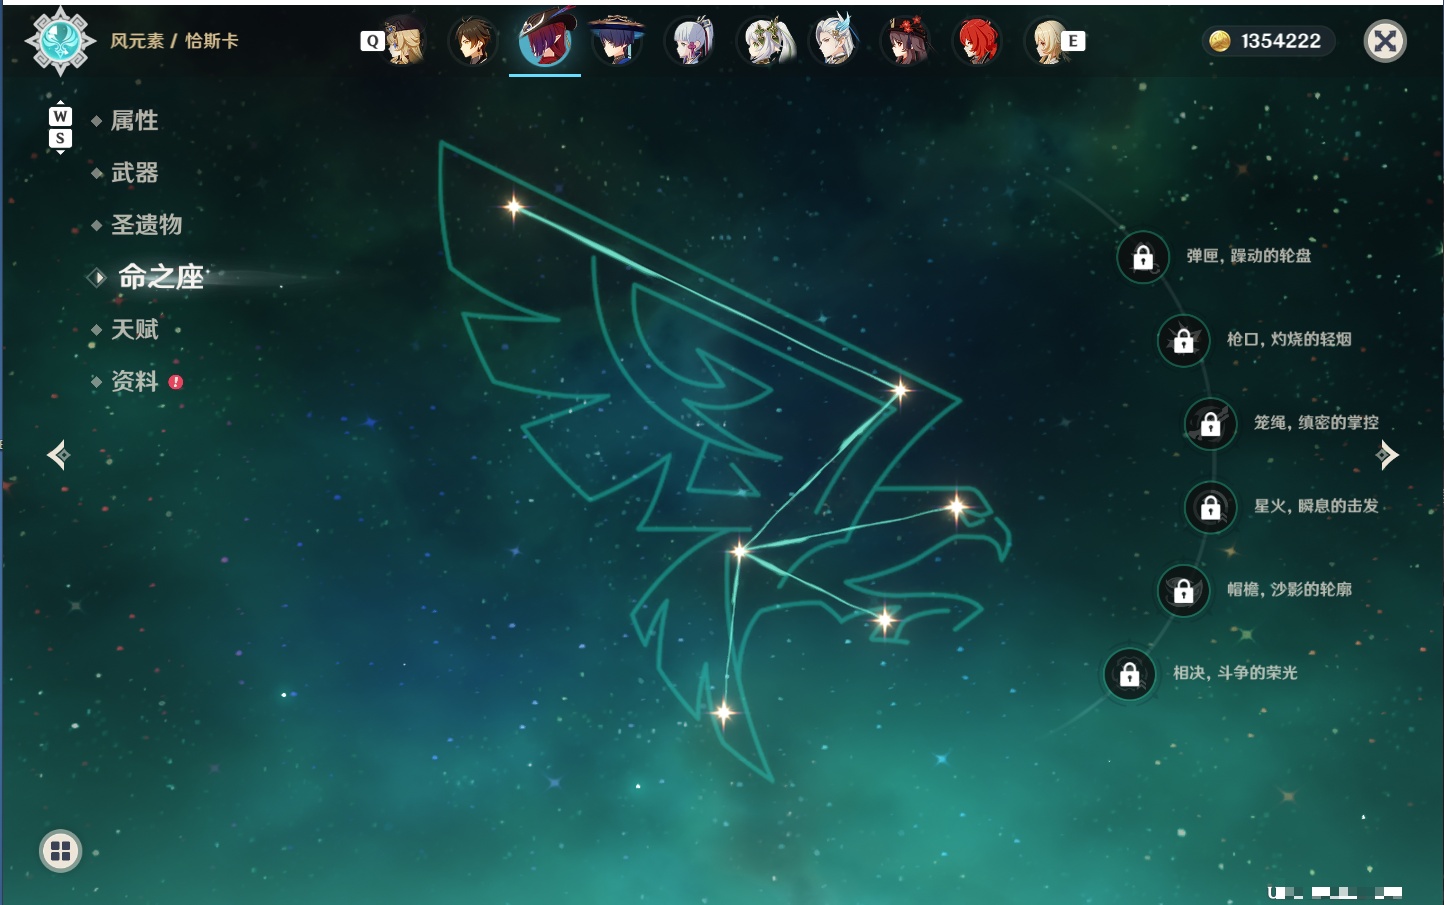This screenshot has height=905, width=1444.
Task: Click the lock icon for 弹匣, 躁动的轮盘
Action: click(x=1143, y=257)
